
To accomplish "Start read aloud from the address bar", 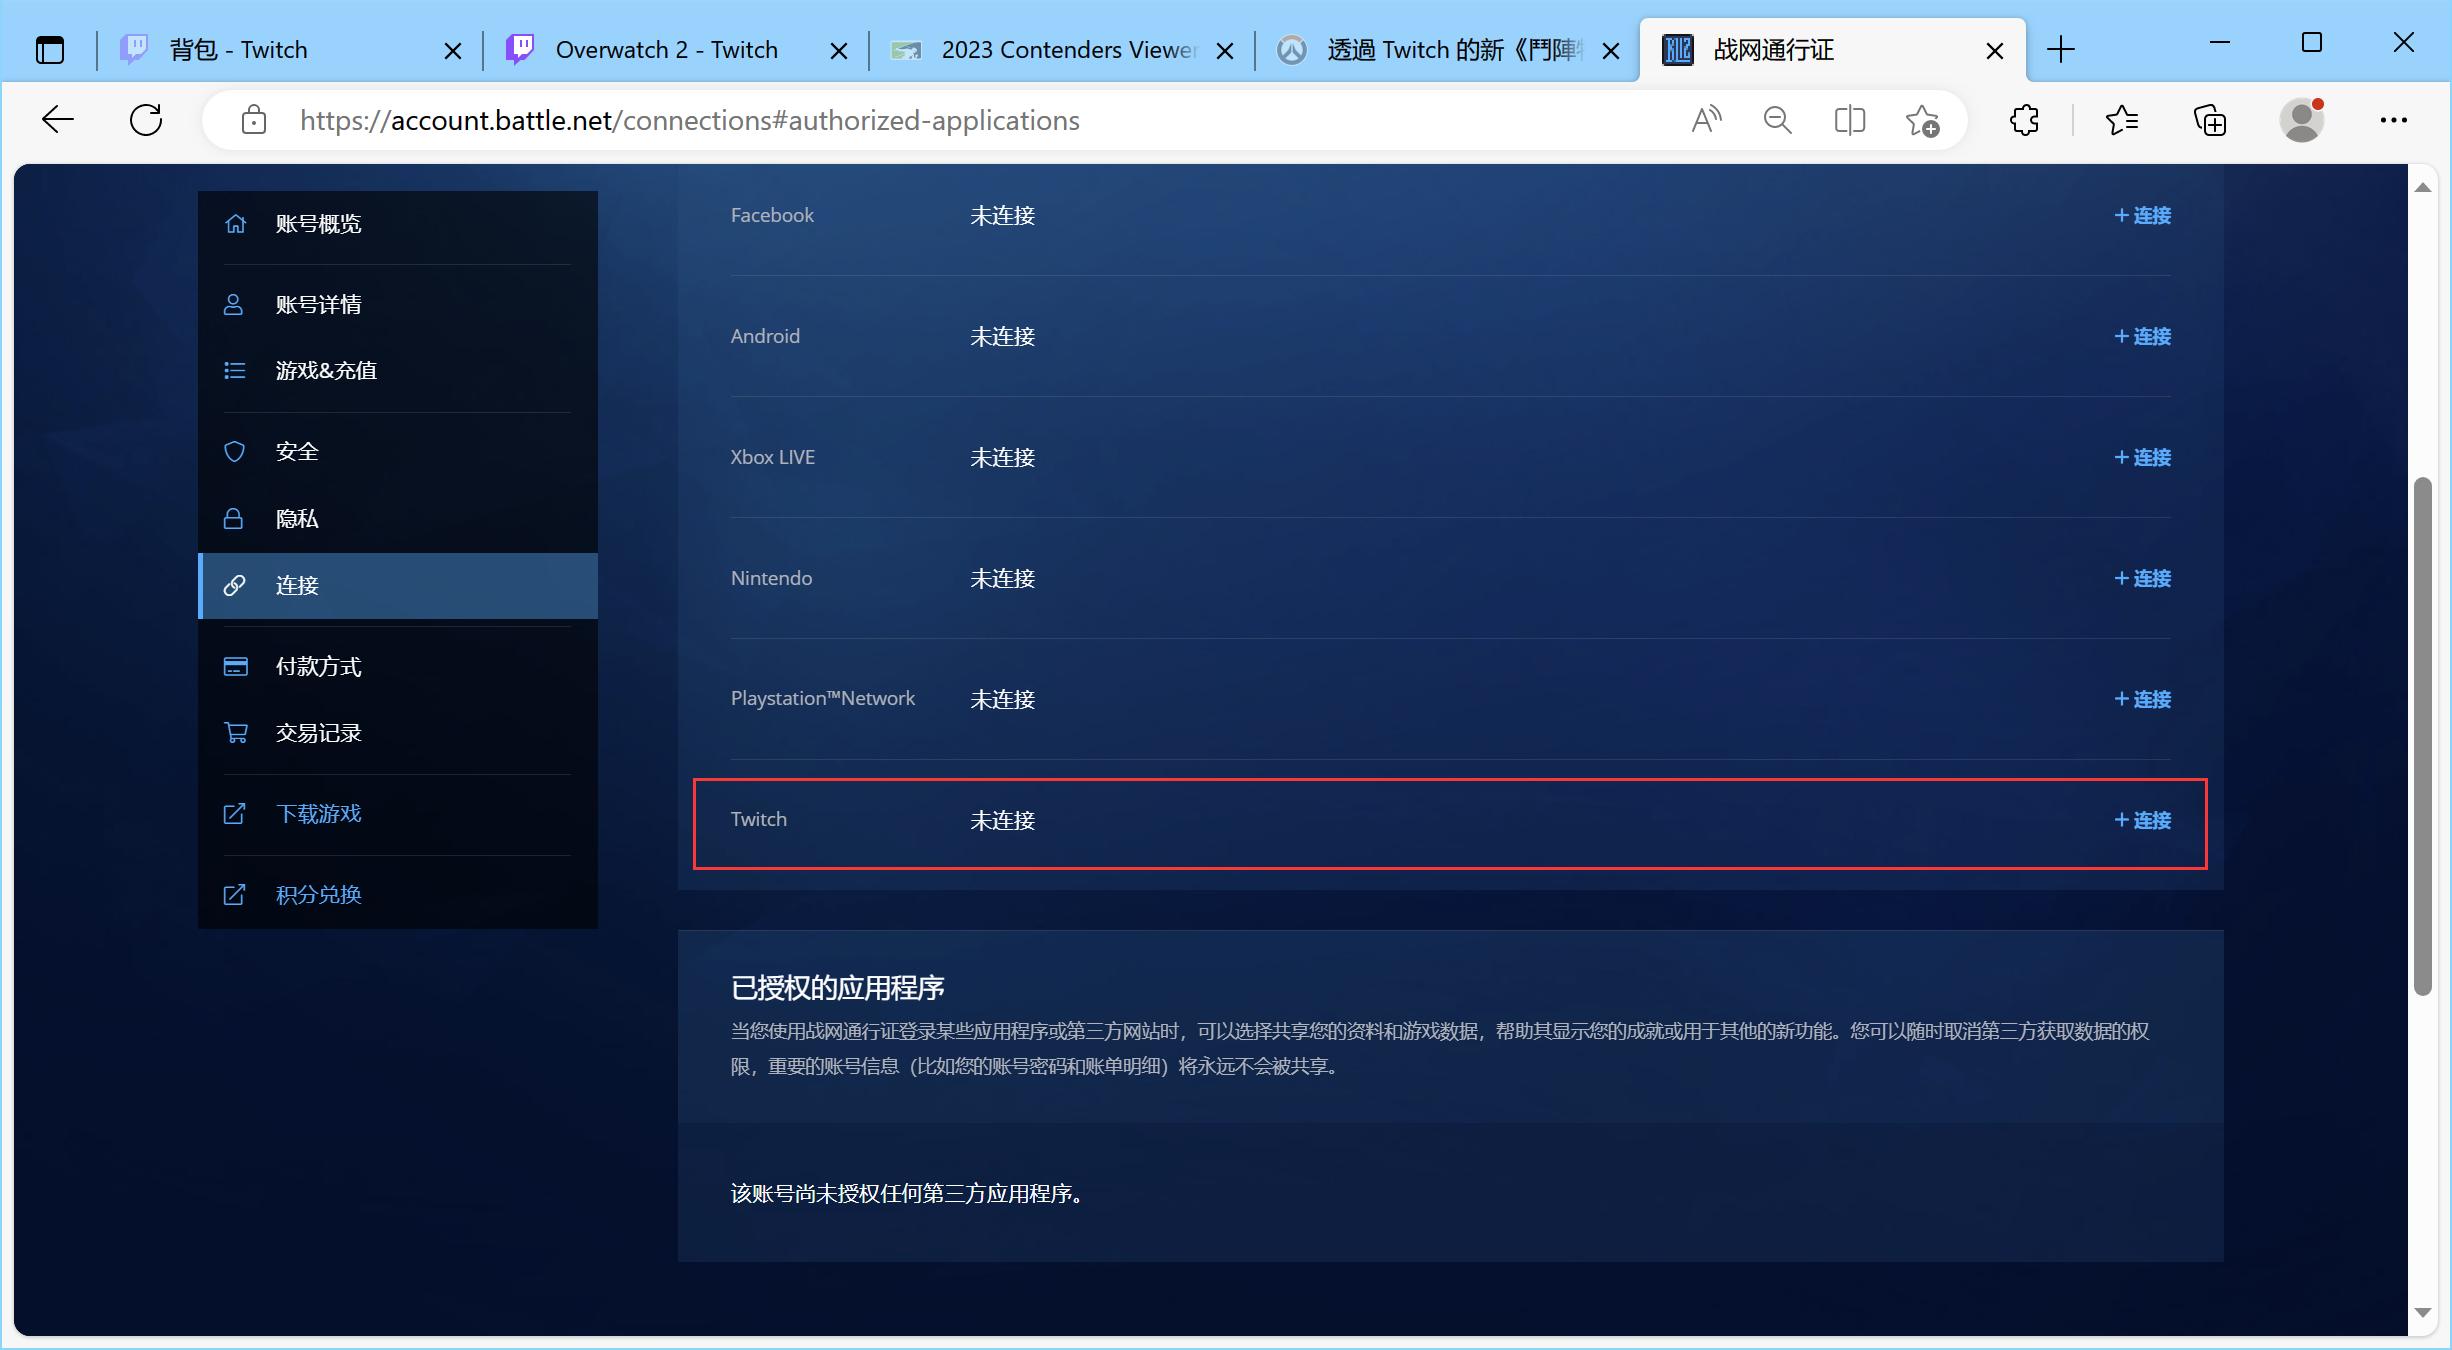I will pos(1704,119).
